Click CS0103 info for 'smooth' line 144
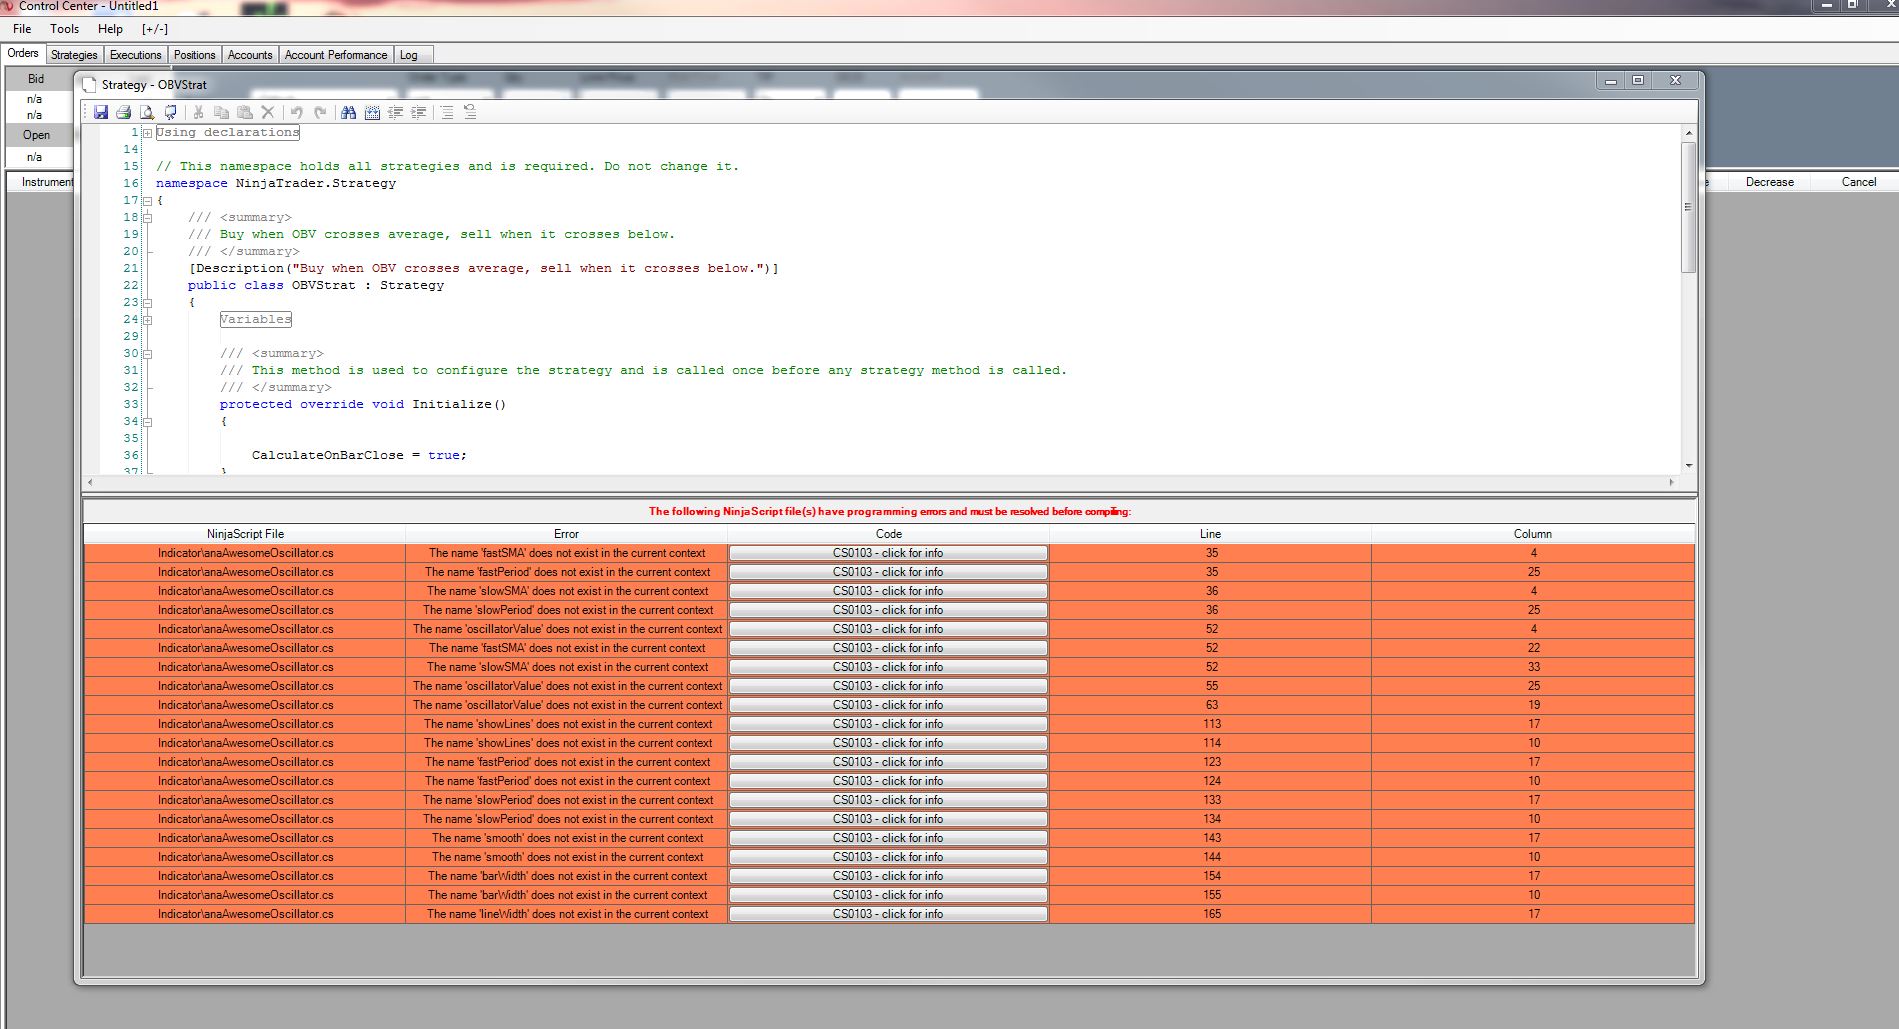Screen dimensions: 1899x1029 pyautogui.click(x=888, y=857)
